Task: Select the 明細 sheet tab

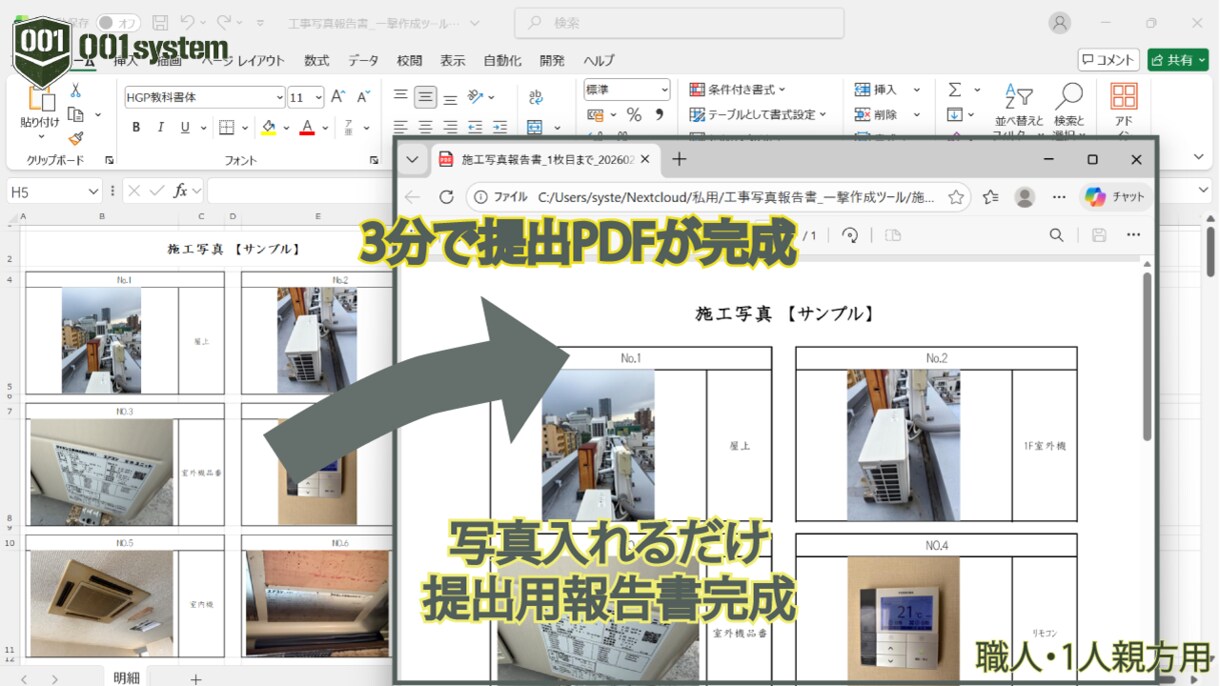Action: [126, 678]
